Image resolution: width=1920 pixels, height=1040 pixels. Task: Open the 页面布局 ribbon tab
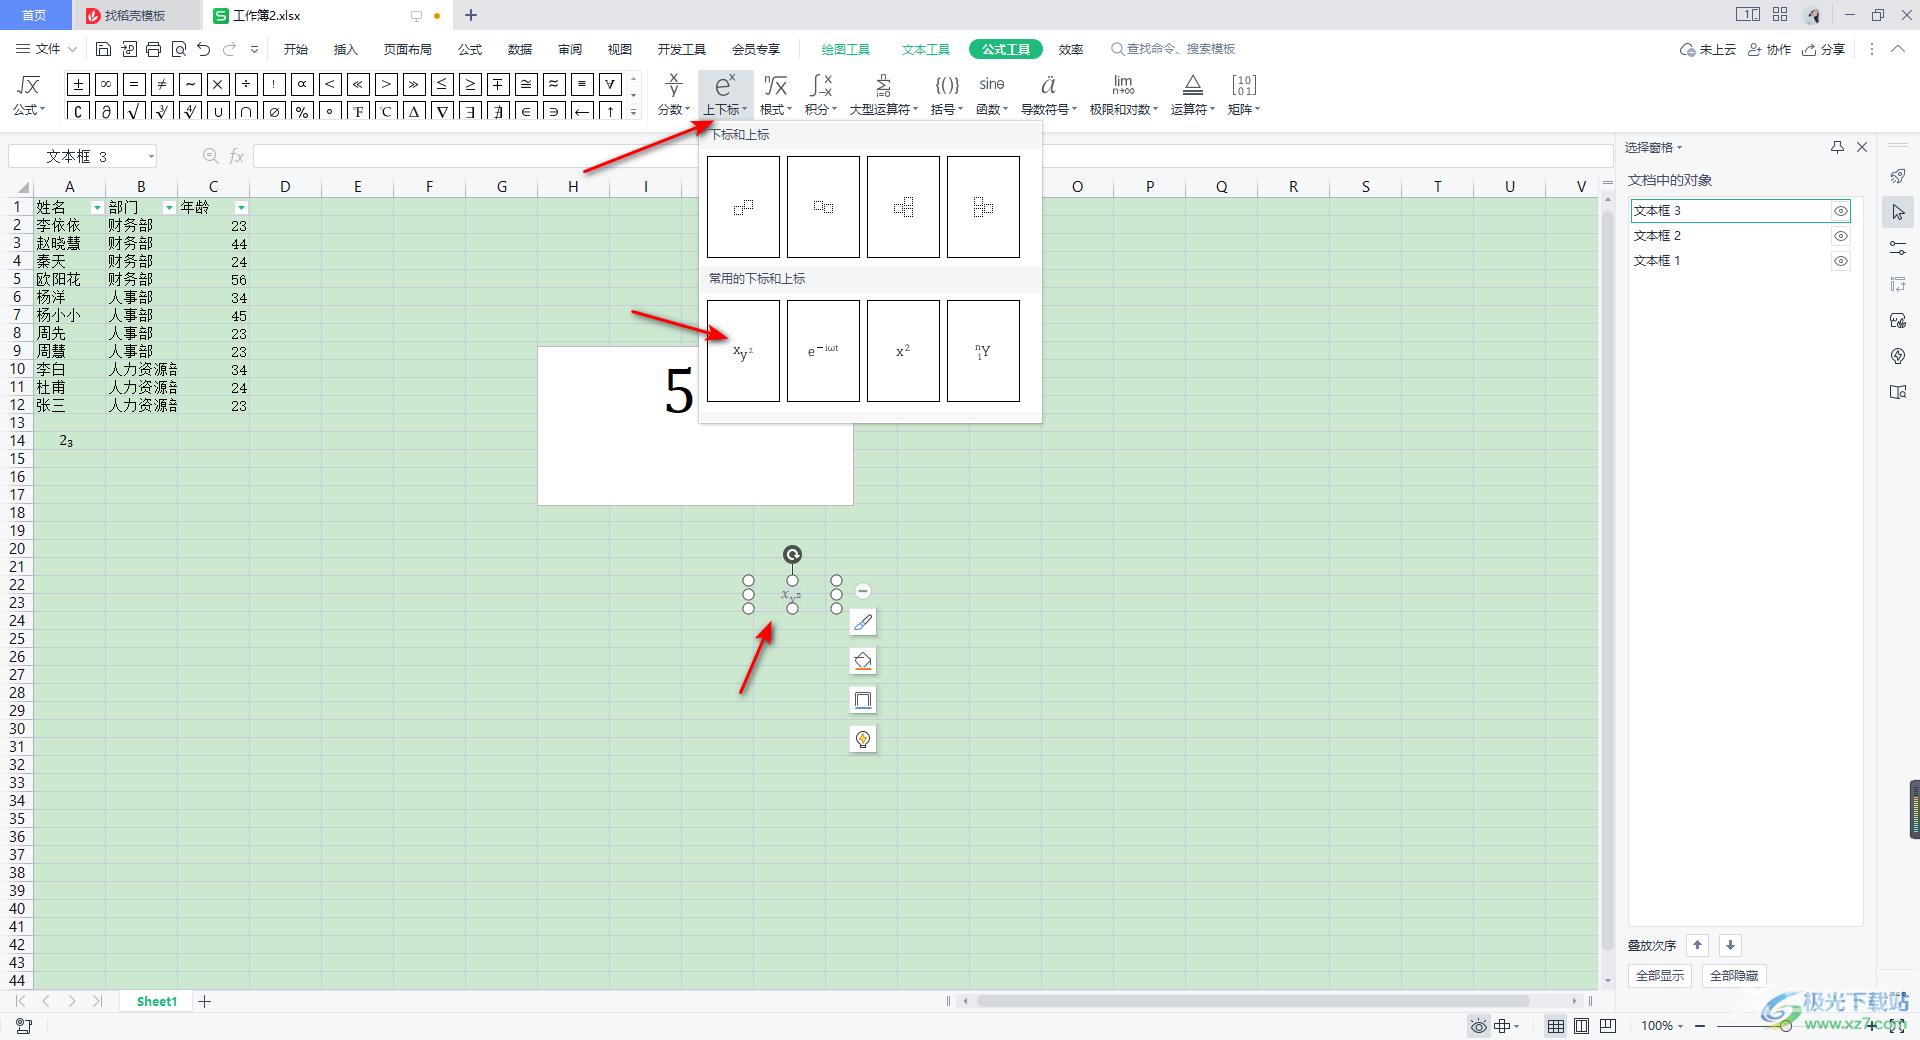coord(408,49)
